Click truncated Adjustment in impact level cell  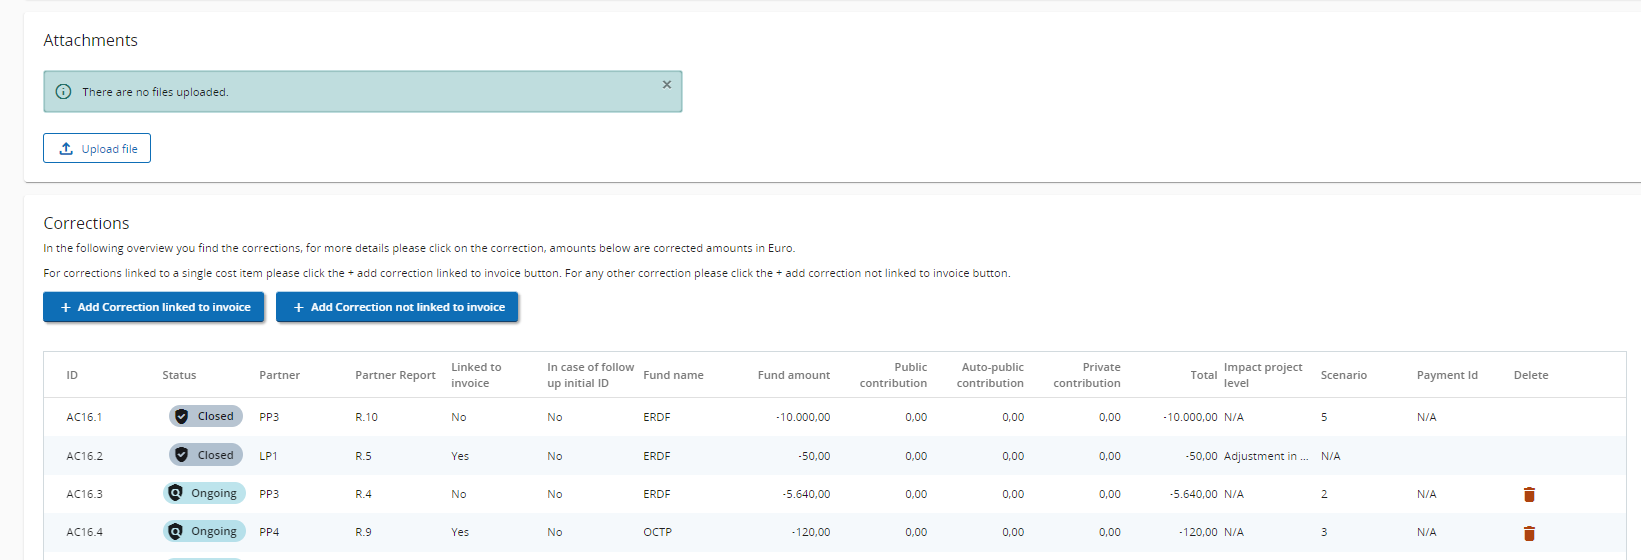[x=1265, y=456]
